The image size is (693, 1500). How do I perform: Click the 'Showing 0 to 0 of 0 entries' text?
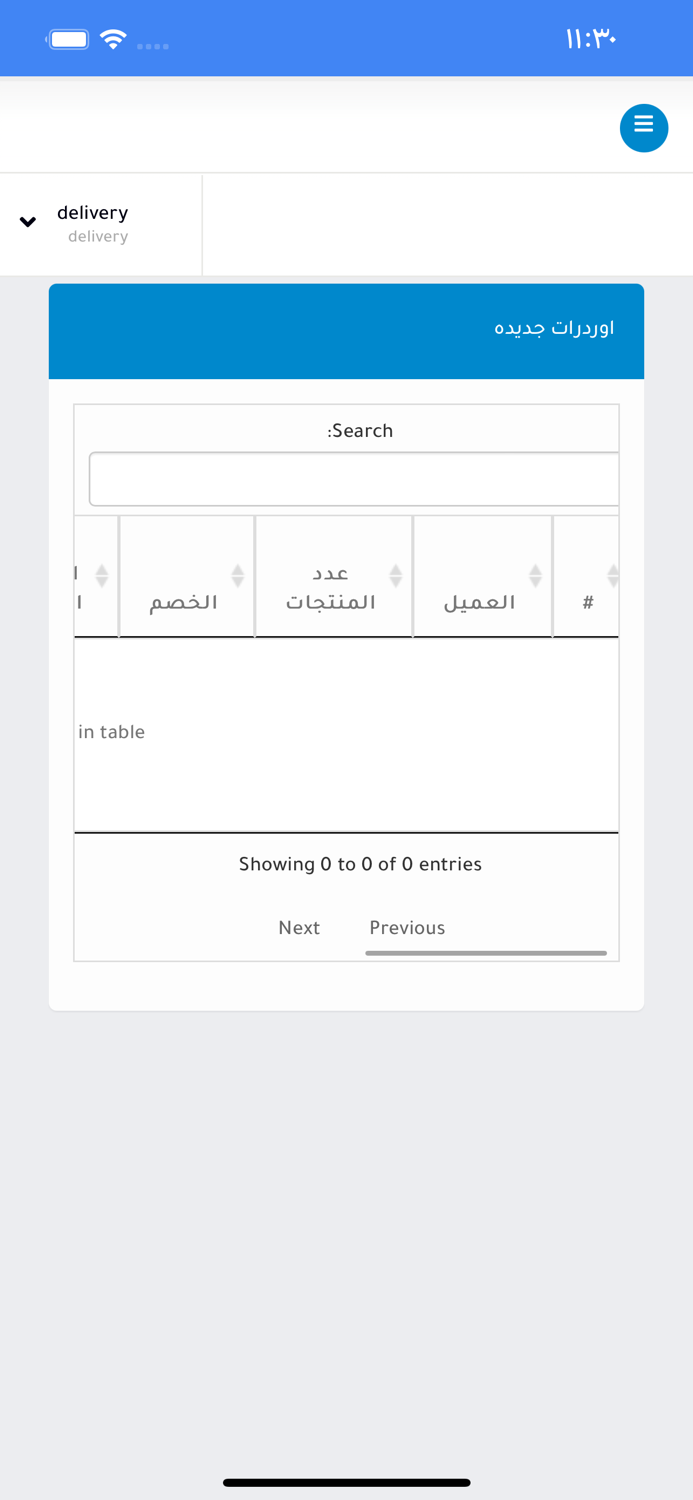pos(360,864)
